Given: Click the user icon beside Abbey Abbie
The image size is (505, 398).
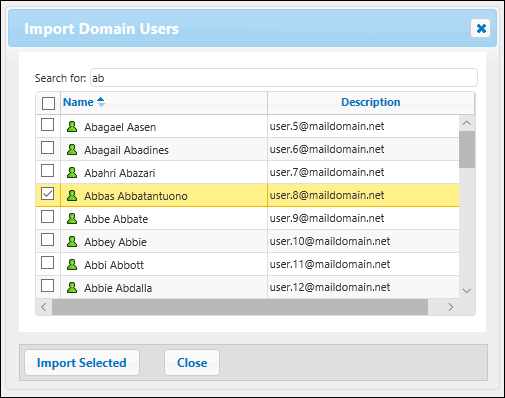Looking at the screenshot, I should (x=72, y=242).
